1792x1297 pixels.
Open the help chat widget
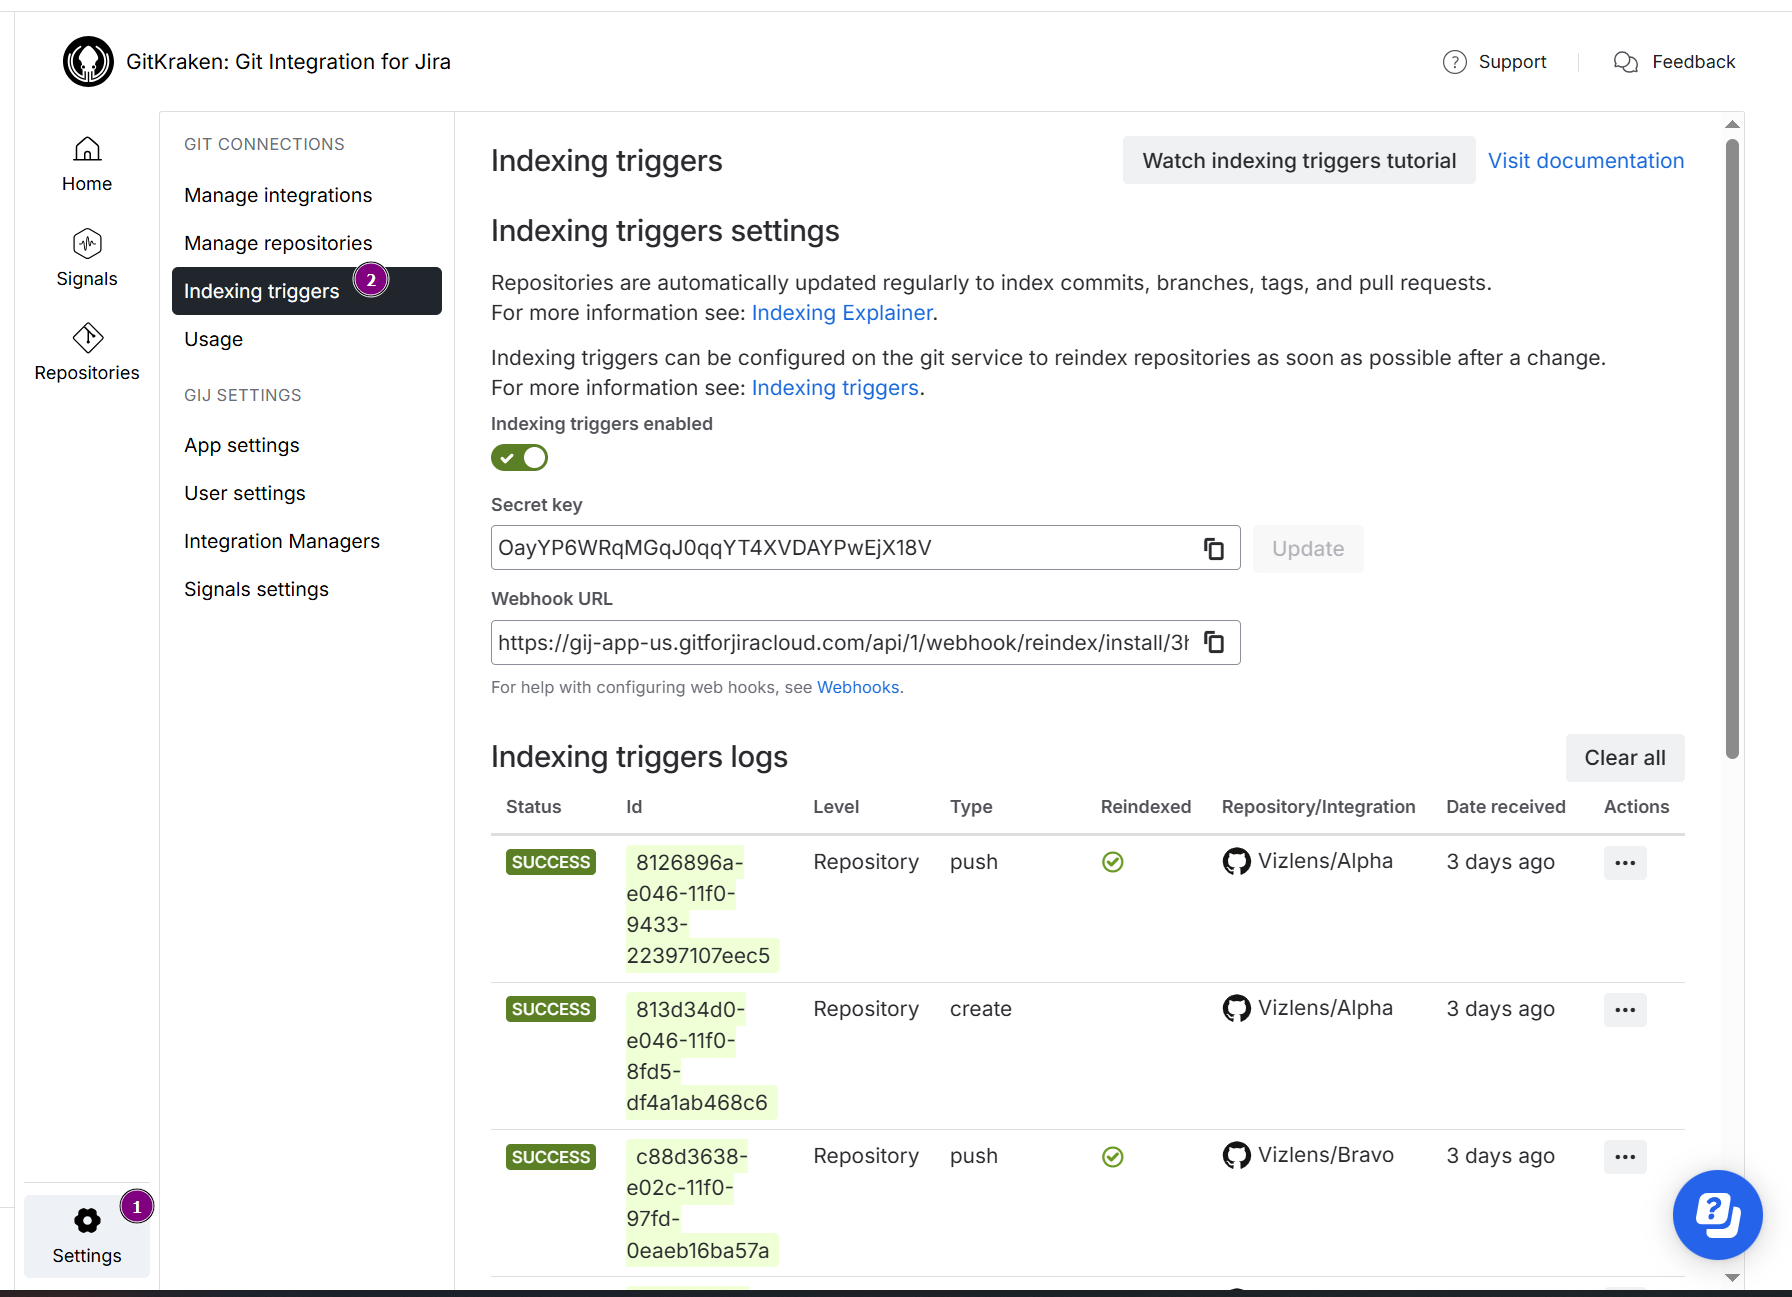[x=1717, y=1215]
